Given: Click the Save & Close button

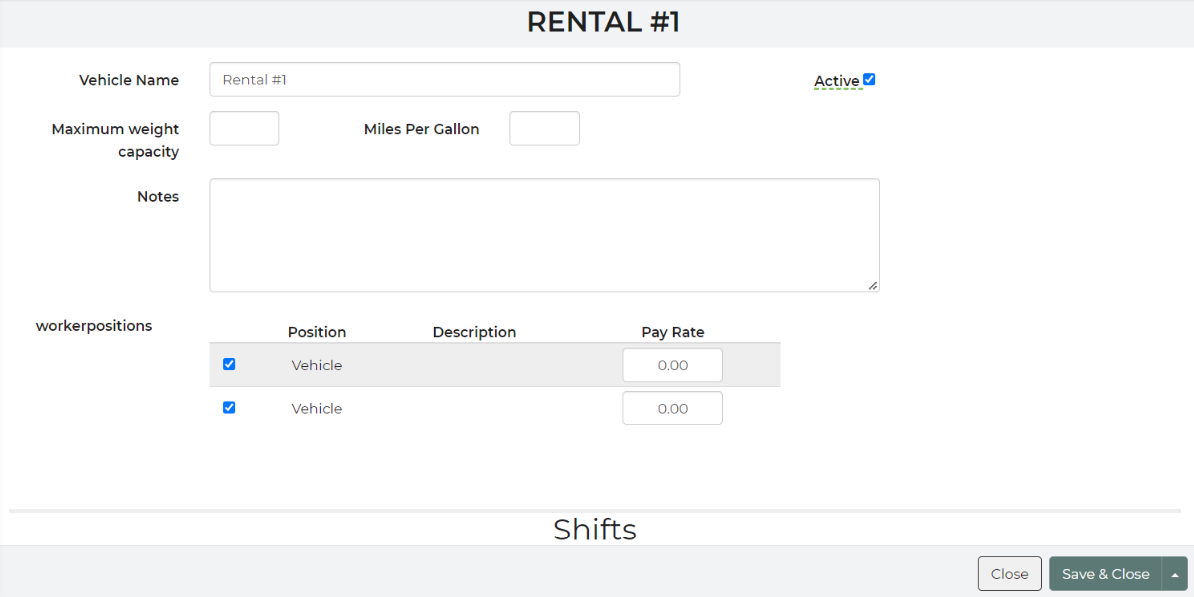Looking at the screenshot, I should 1106,574.
